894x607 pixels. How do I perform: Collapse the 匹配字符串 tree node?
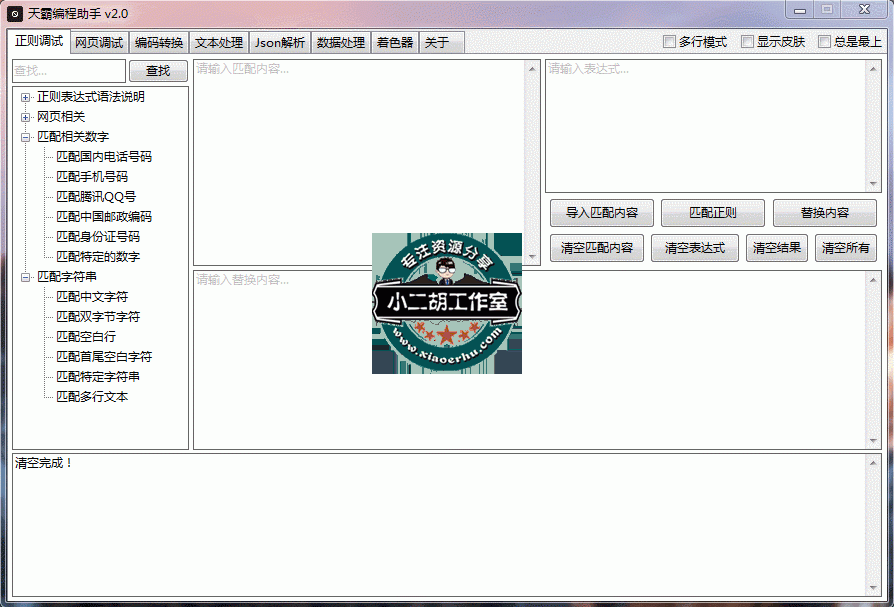pos(26,277)
